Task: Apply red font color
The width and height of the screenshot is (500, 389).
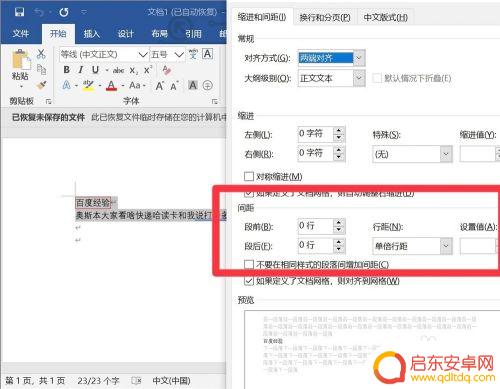Action: [x=112, y=86]
